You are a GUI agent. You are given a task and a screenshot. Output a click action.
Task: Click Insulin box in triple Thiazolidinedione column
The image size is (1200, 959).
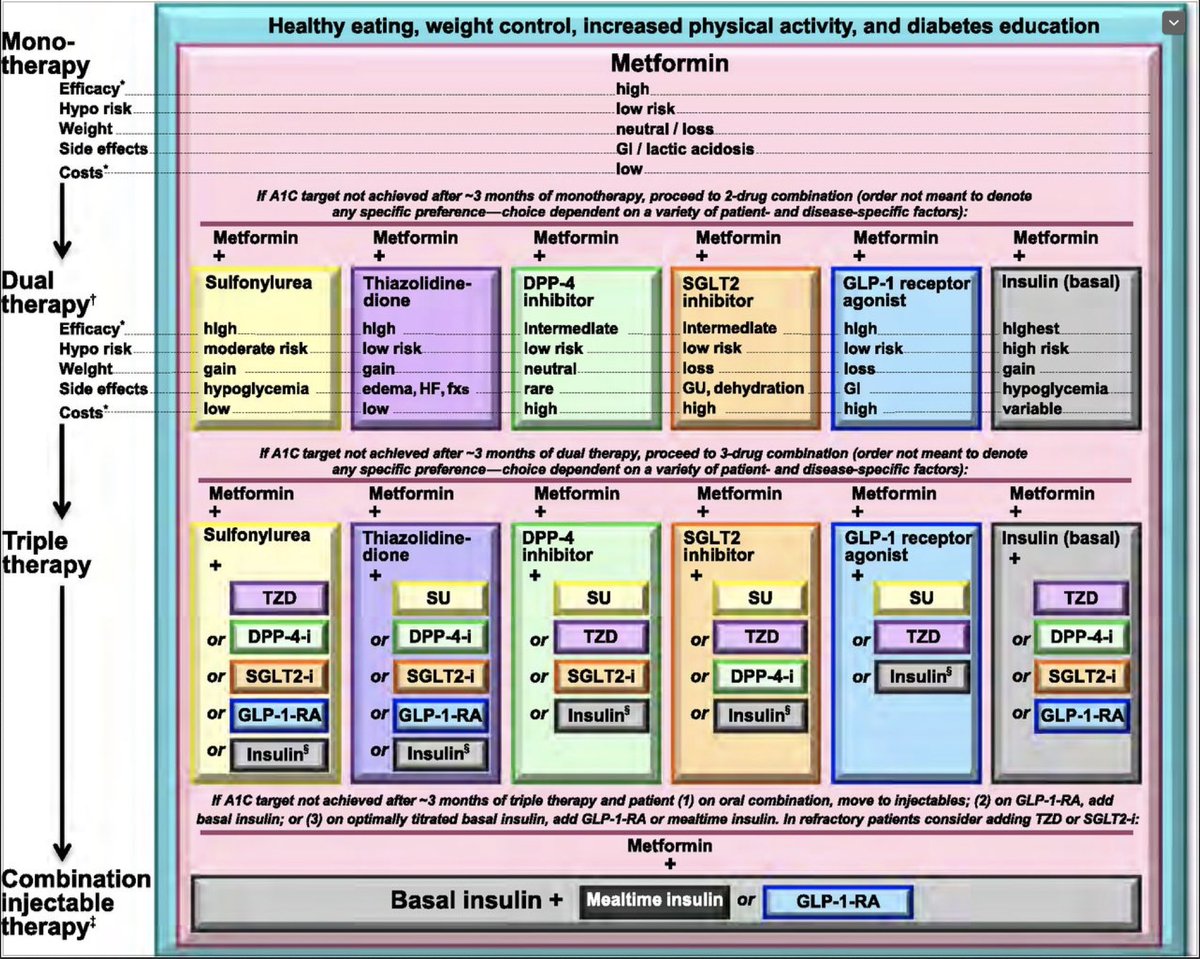(439, 752)
